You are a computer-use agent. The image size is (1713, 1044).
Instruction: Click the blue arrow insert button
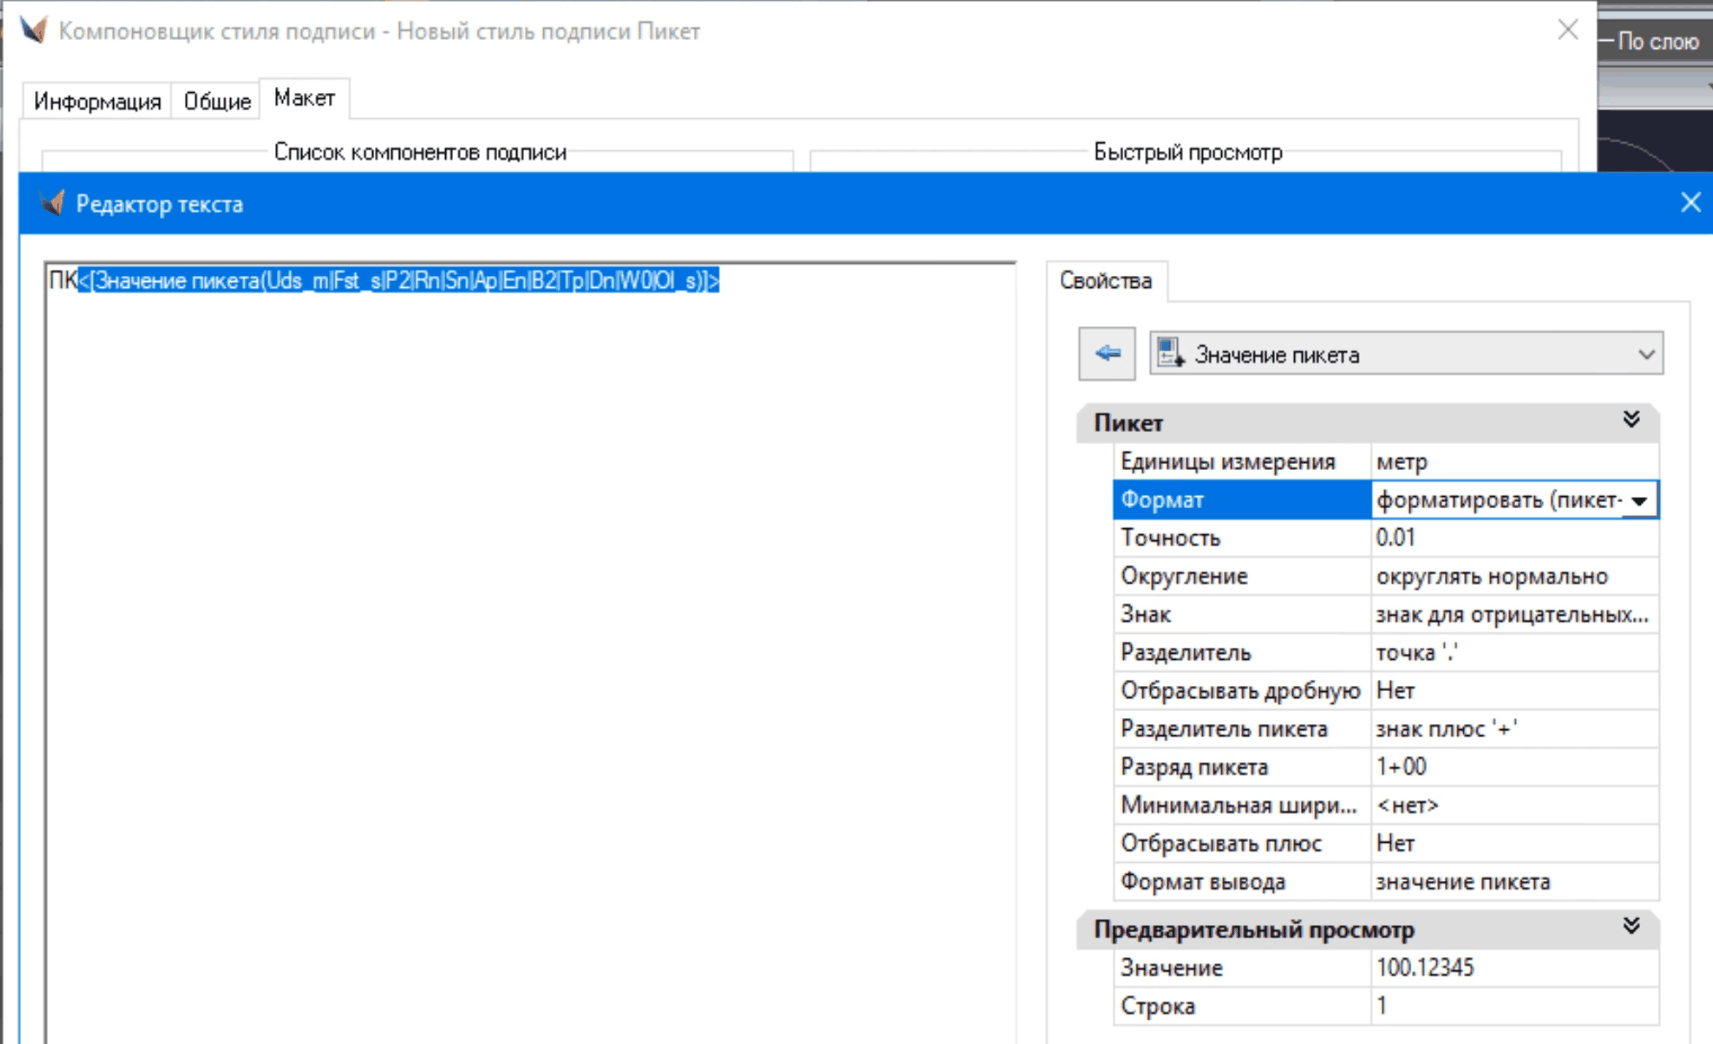click(1106, 354)
